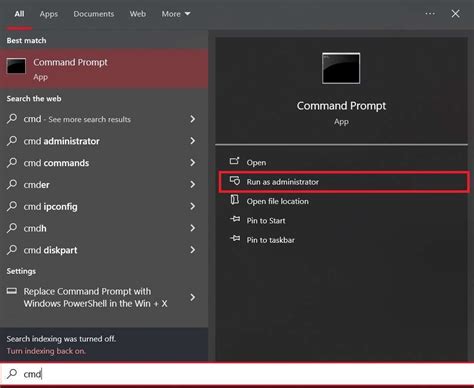Click 'Turn indexing back on' link

coord(46,351)
